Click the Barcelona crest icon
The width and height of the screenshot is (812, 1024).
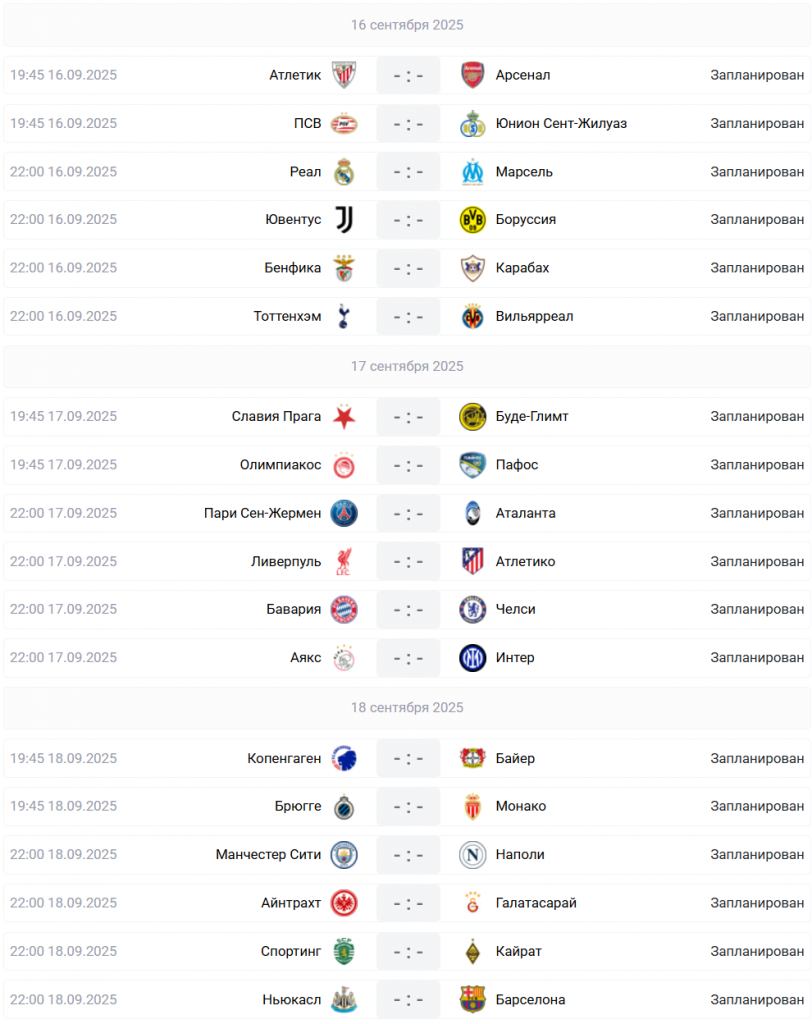[x=472, y=1000]
